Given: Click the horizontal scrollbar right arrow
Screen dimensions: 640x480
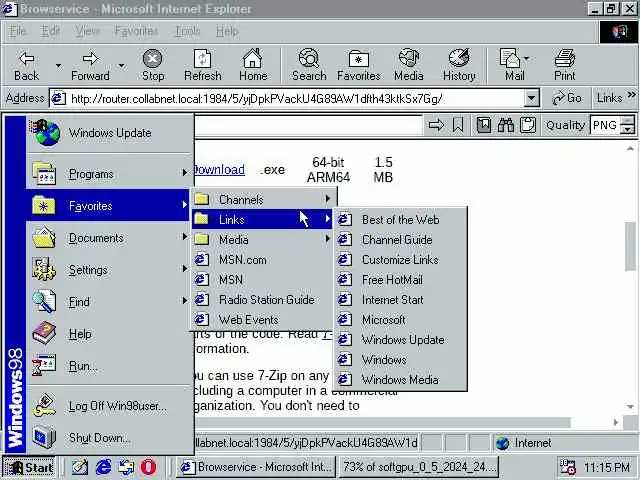Looking at the screenshot, I should (616, 423).
